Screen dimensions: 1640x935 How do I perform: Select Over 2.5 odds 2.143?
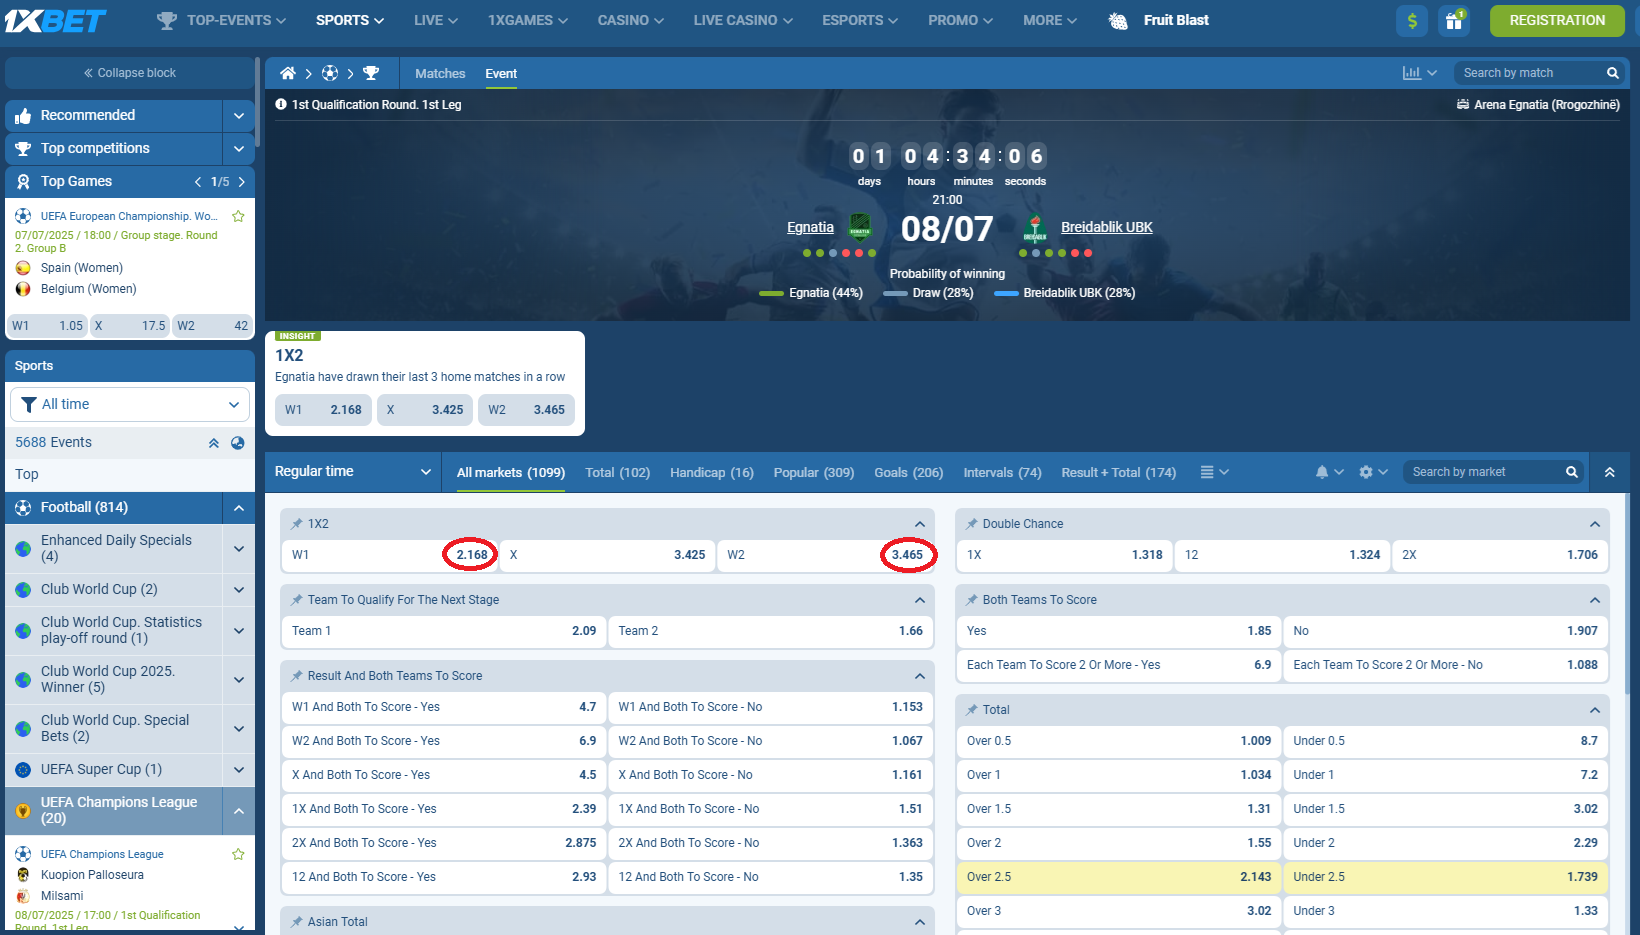[x=1118, y=877]
